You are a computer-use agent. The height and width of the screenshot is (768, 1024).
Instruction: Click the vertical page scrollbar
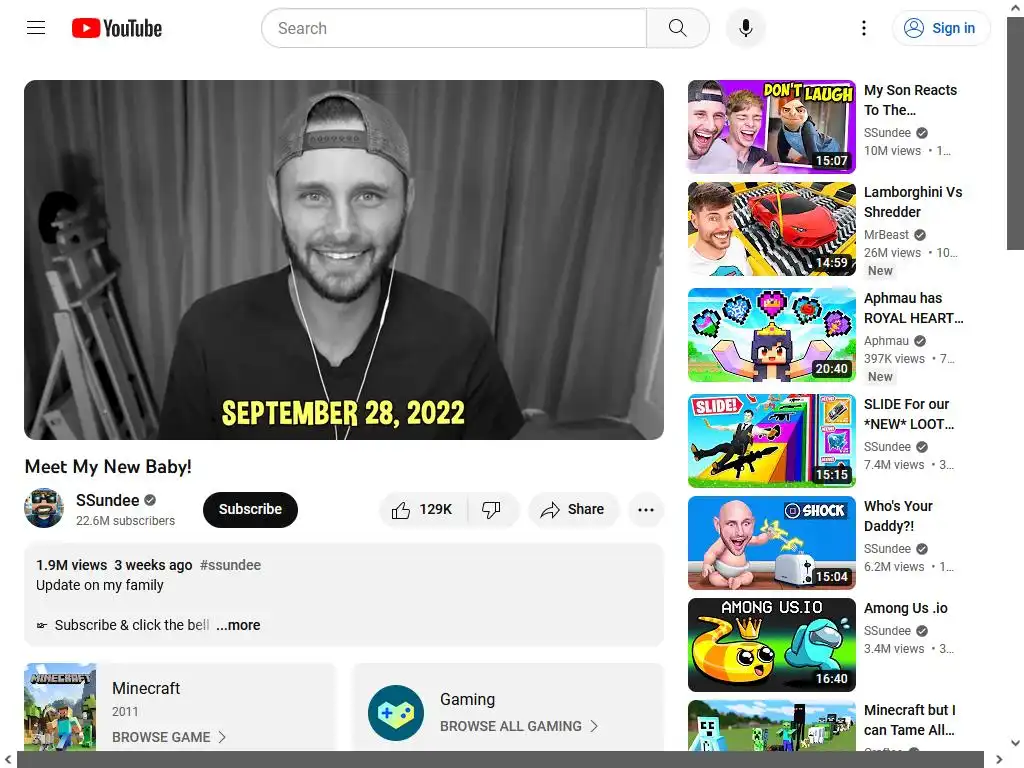[x=1016, y=134]
